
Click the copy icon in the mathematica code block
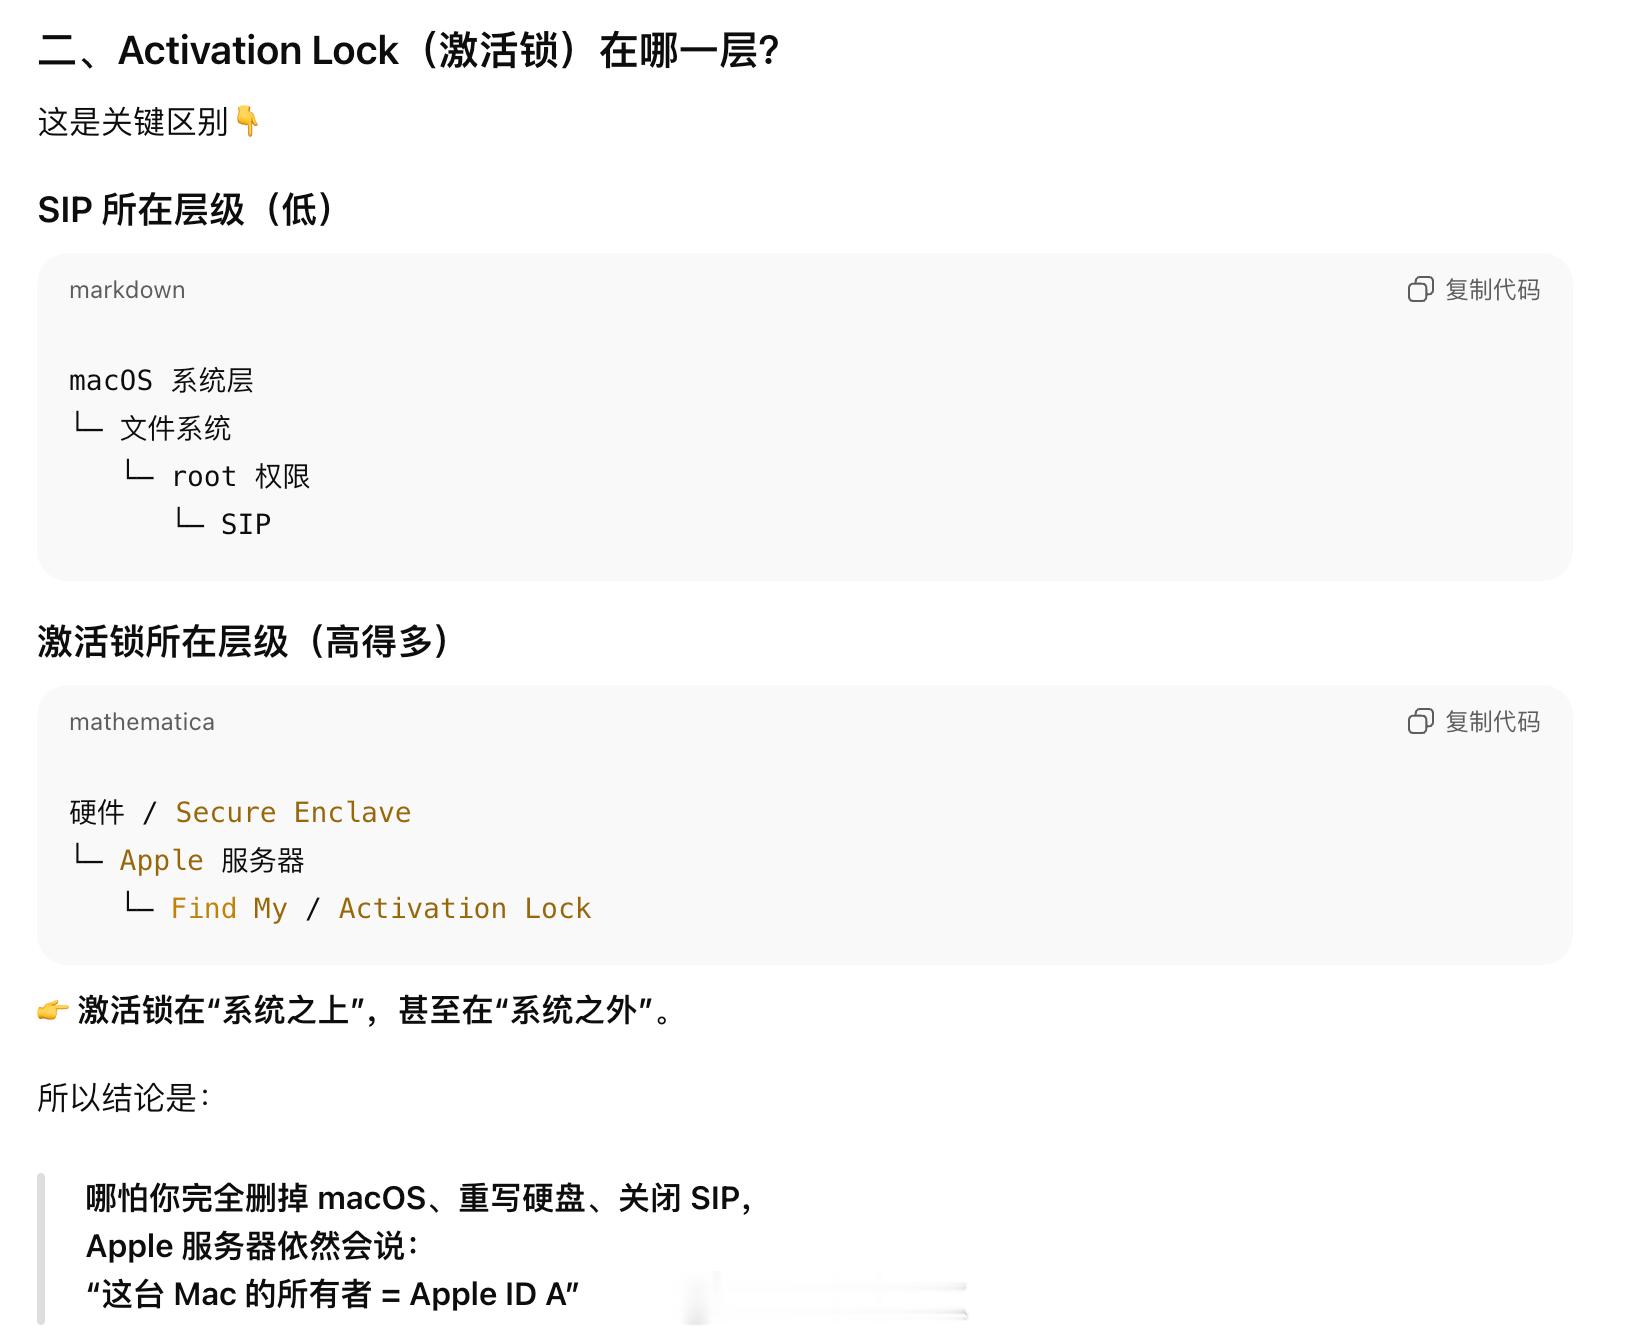[x=1420, y=722]
